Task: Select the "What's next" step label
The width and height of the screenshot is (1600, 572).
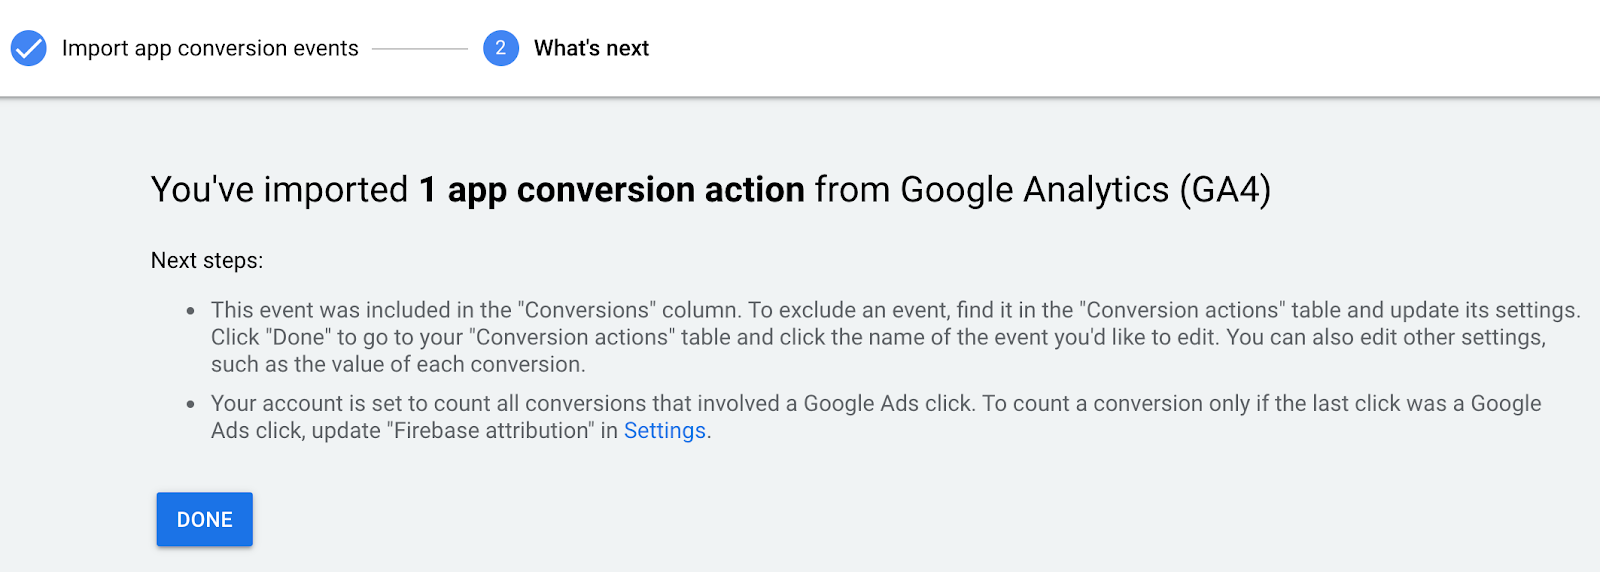Action: 591,48
